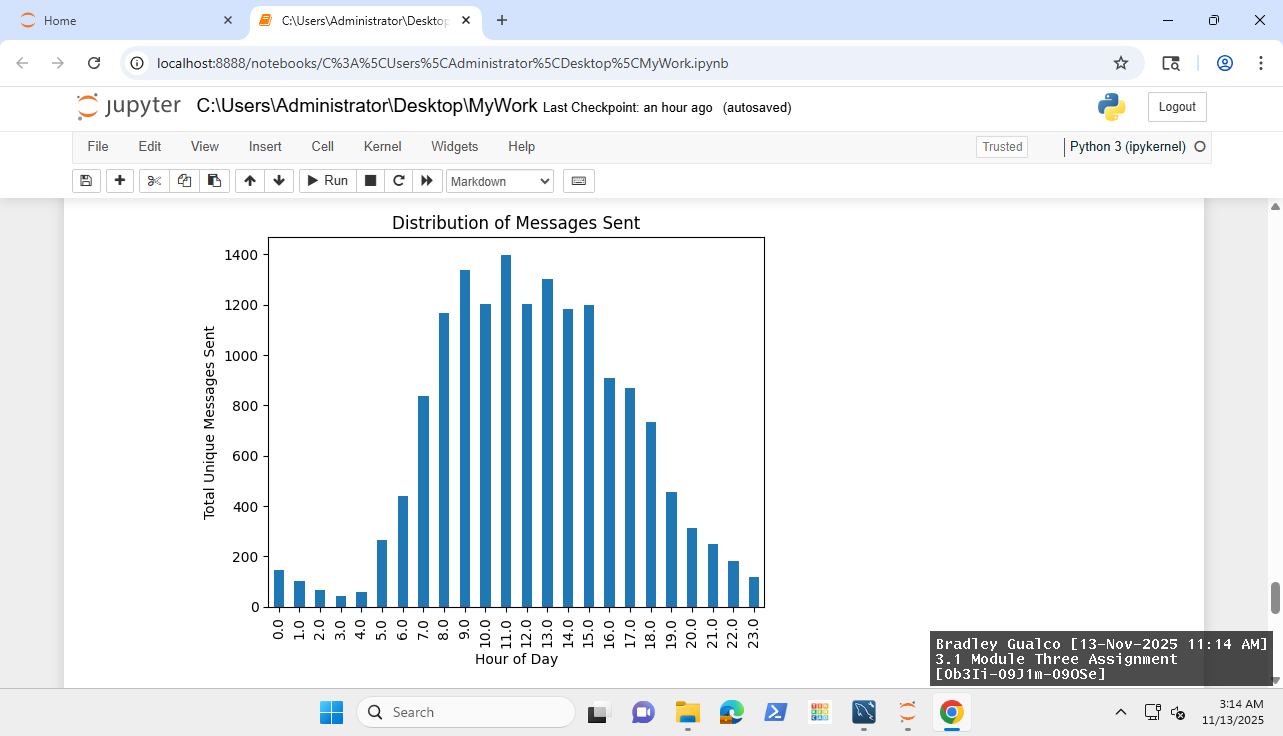Image resolution: width=1283 pixels, height=736 pixels.
Task: Open the command palette keyboard icon
Action: click(x=579, y=181)
